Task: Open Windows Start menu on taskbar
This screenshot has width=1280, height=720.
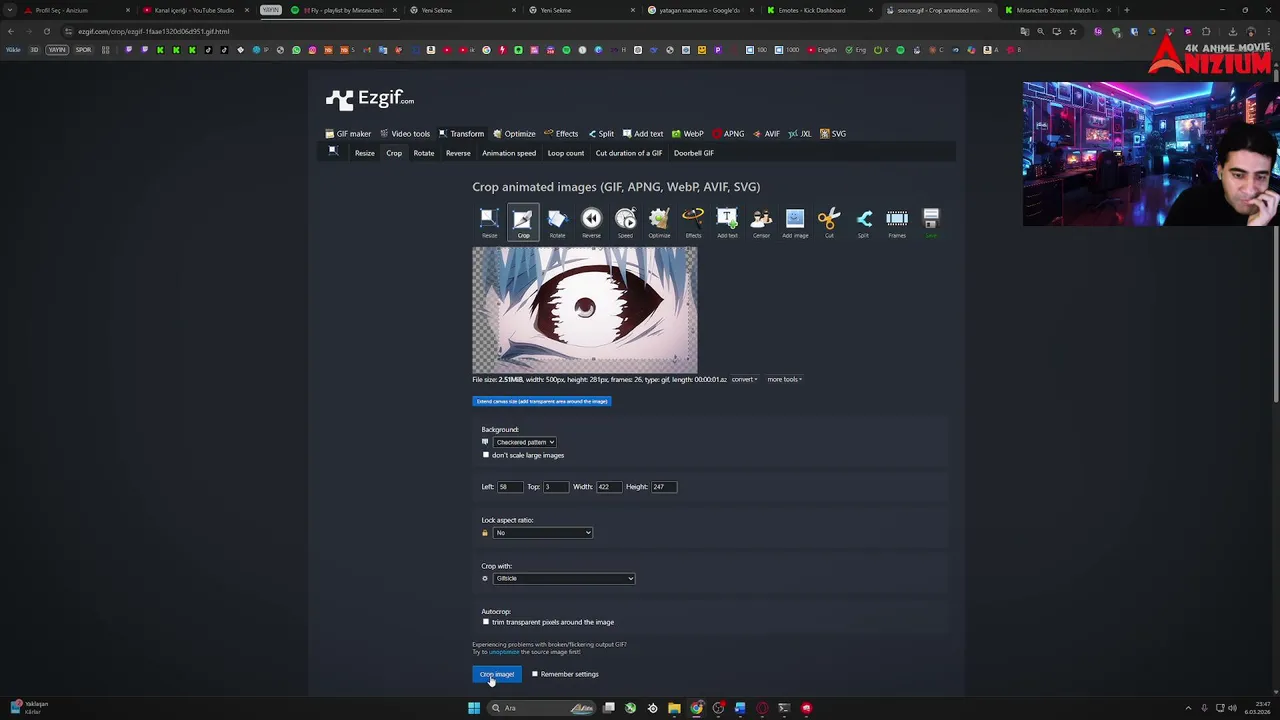Action: tap(474, 708)
